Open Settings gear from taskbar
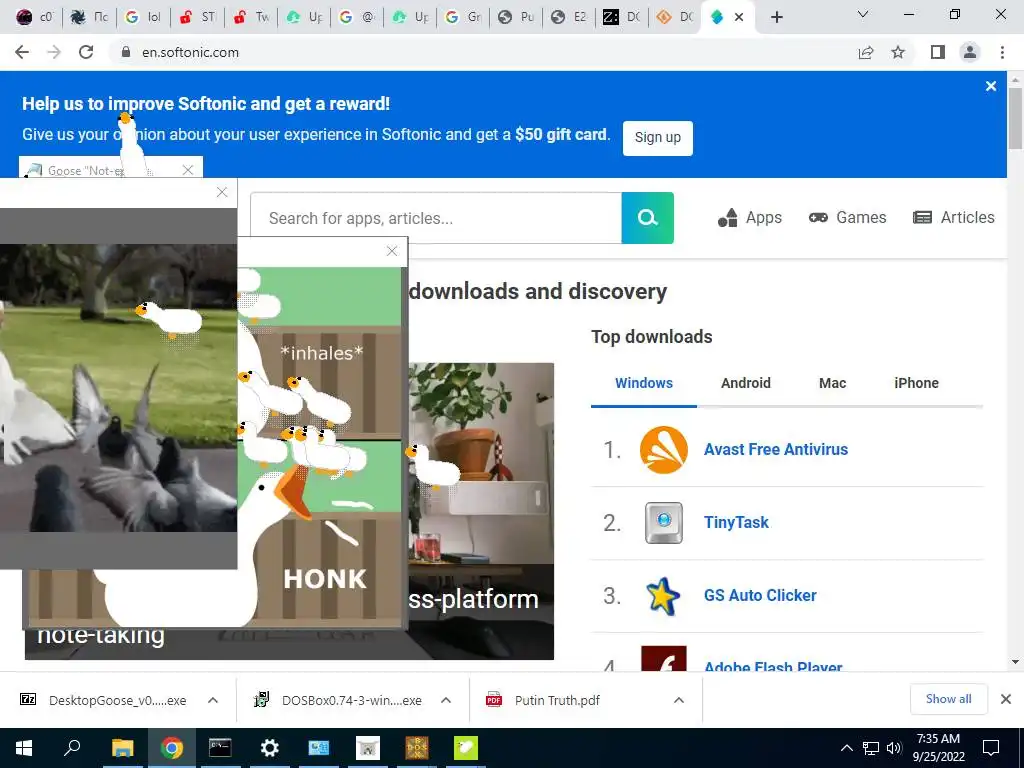Screen dimensions: 1024x768 269,748
